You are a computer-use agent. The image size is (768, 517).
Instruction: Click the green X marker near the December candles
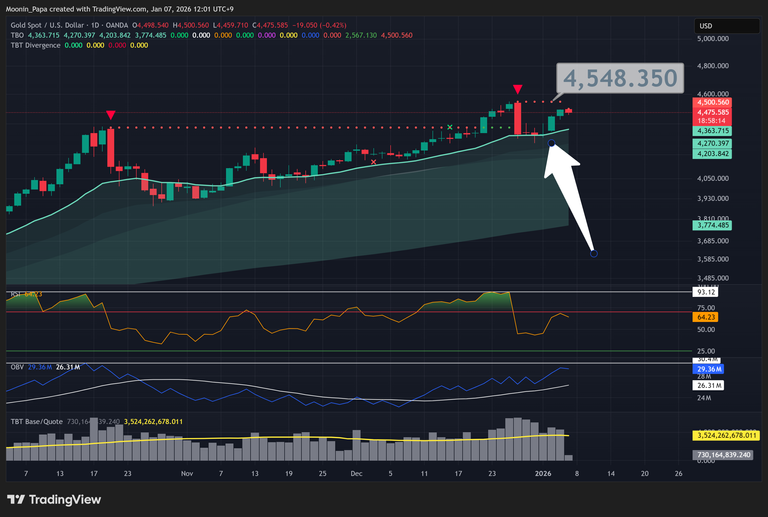click(451, 128)
